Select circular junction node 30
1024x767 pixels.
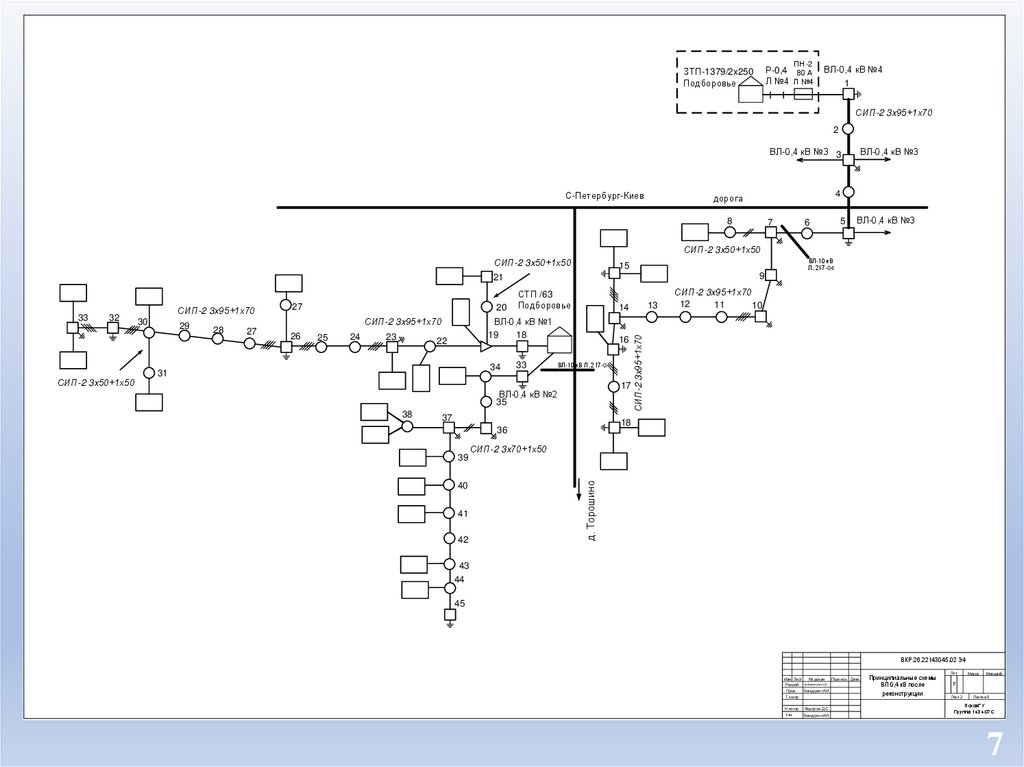(x=149, y=333)
